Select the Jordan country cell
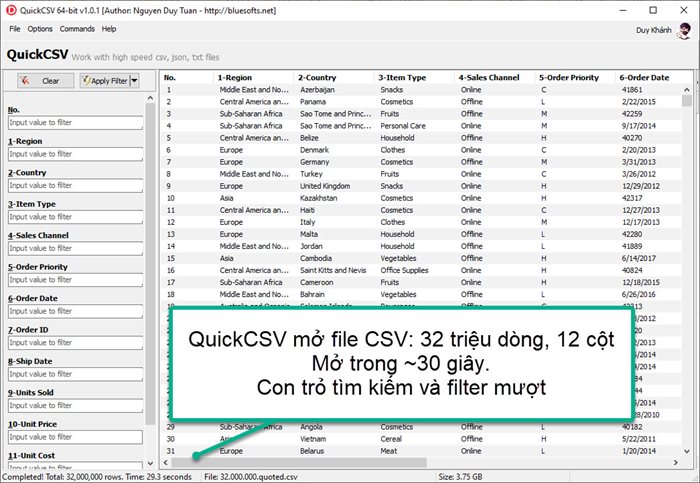The image size is (700, 483). 311,246
